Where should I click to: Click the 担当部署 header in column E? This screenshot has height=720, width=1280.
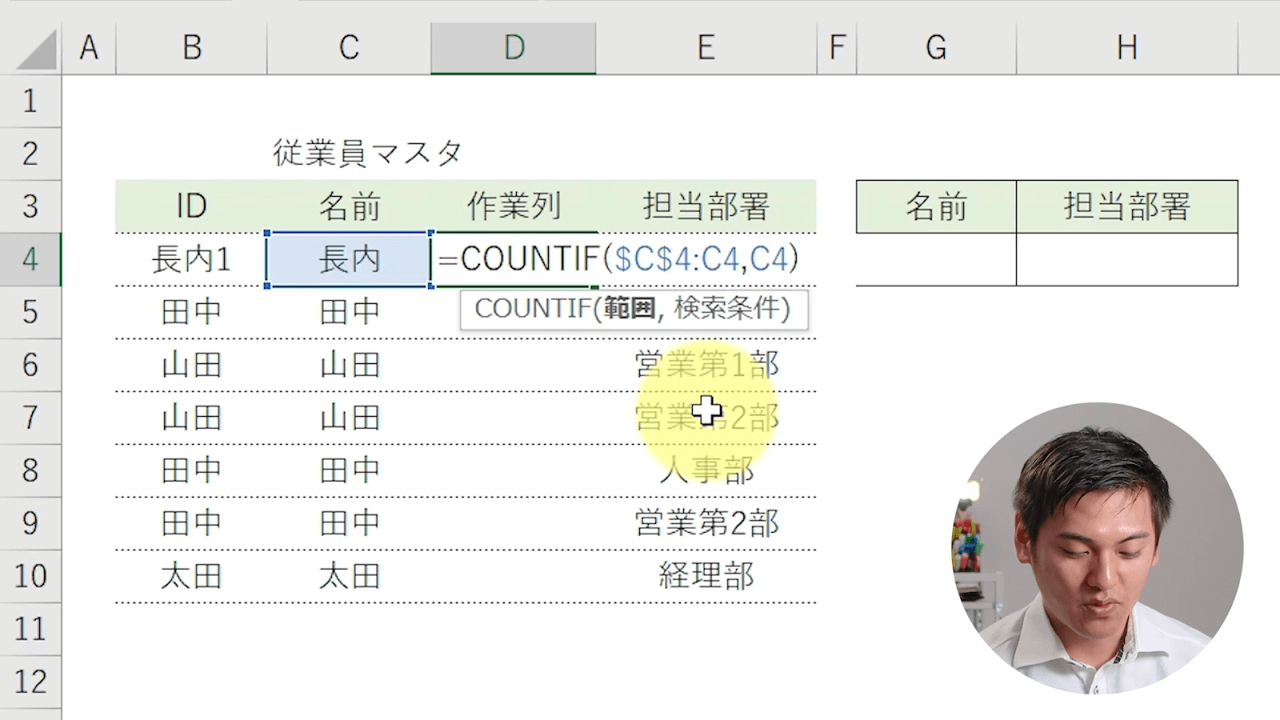coord(706,207)
